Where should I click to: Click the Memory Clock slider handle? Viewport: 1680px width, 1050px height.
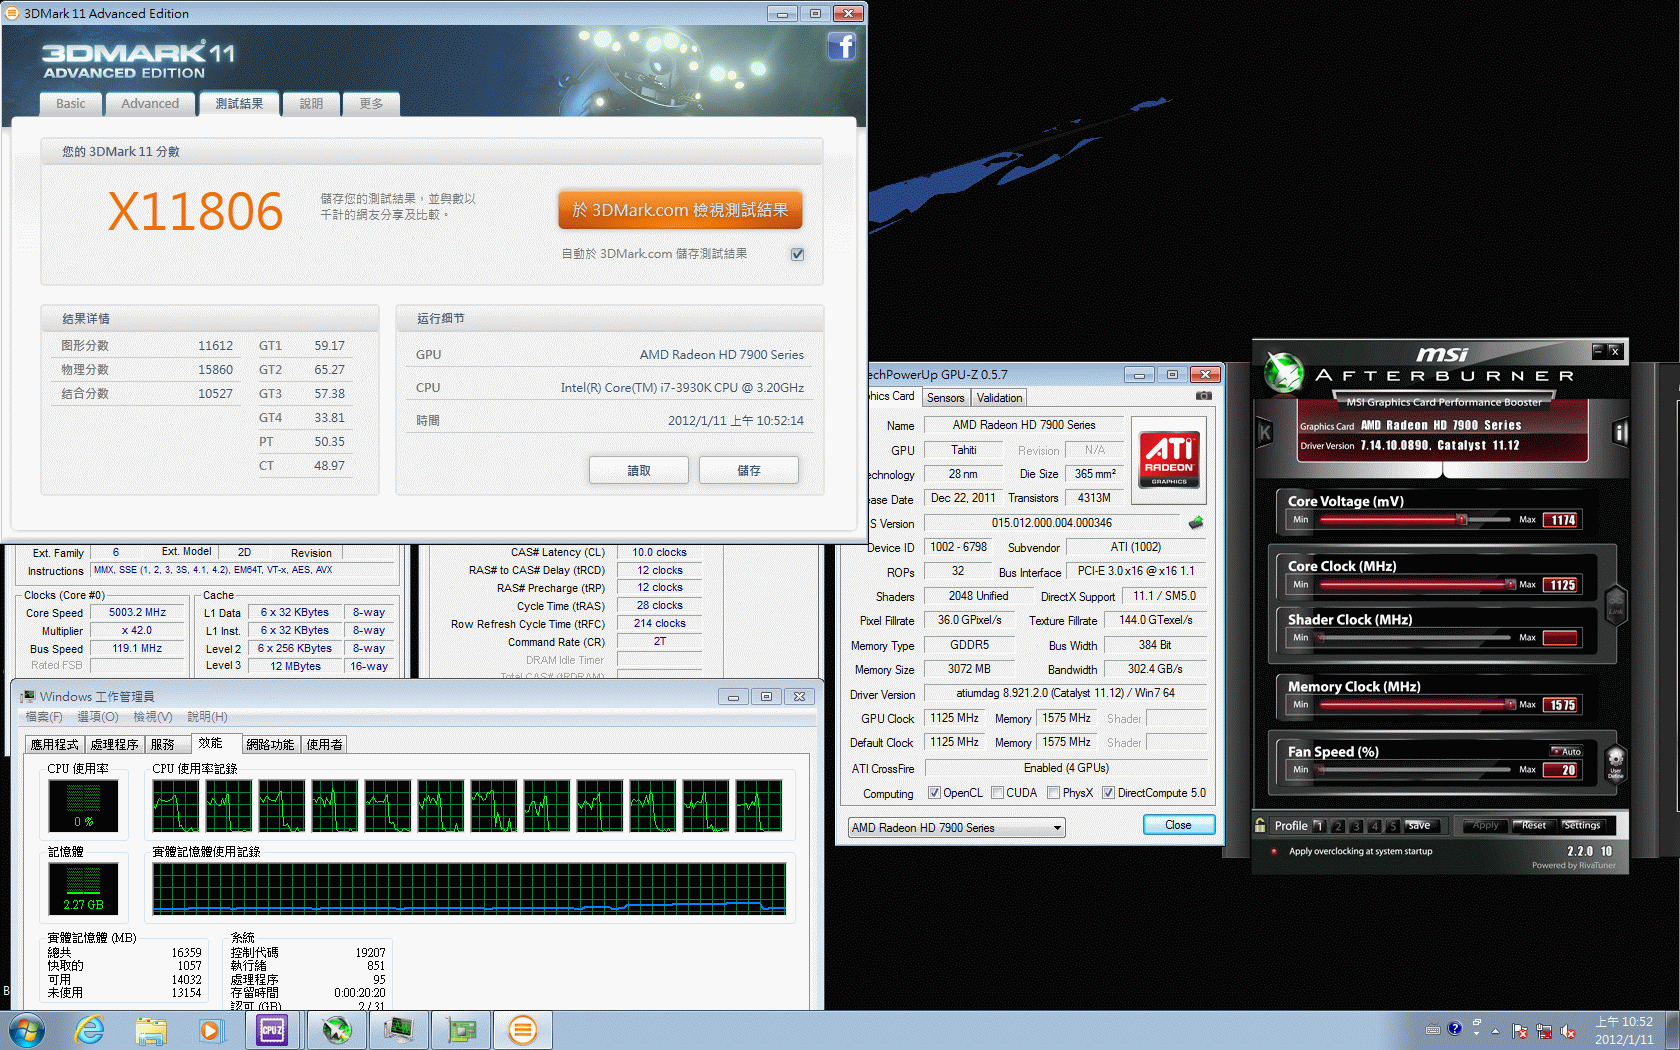pos(1510,704)
